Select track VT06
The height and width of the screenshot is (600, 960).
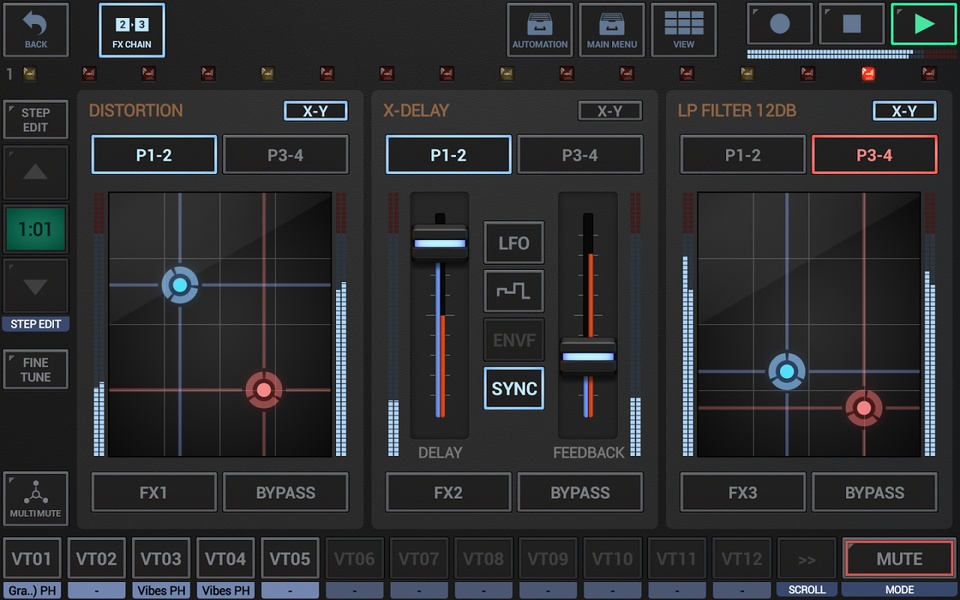(x=354, y=558)
